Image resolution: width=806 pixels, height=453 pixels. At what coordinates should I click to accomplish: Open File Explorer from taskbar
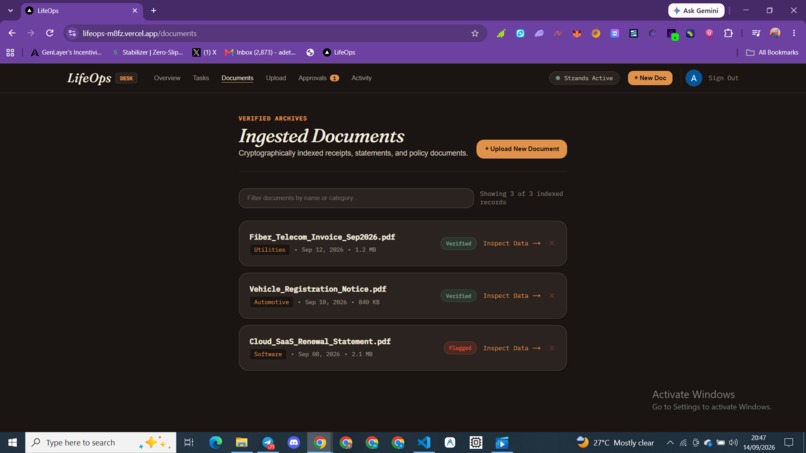242,442
